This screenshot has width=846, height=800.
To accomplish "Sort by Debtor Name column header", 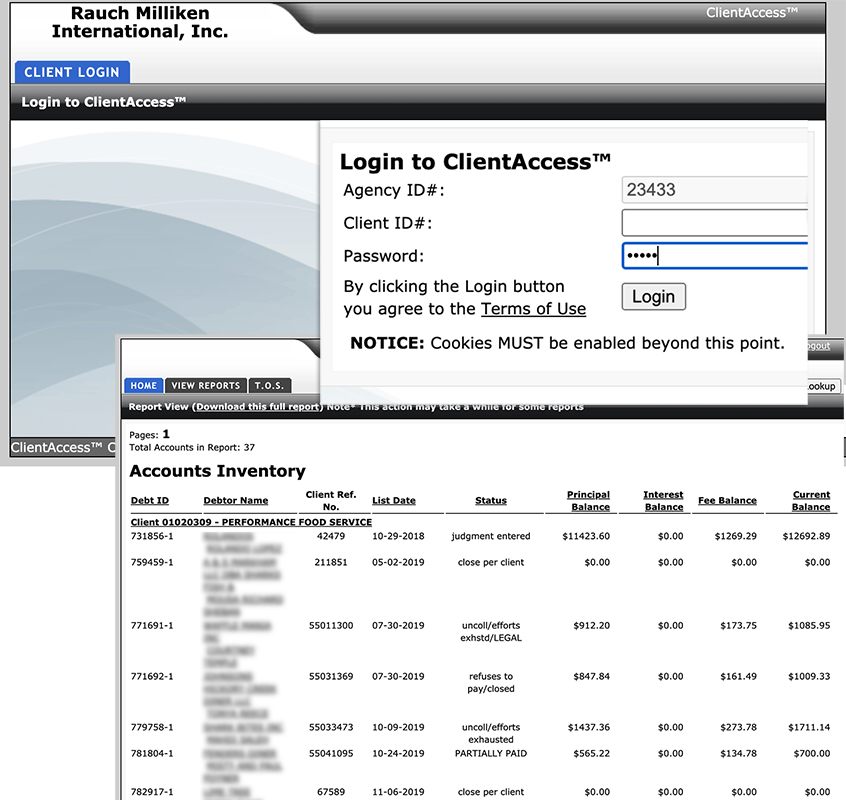I will point(236,501).
